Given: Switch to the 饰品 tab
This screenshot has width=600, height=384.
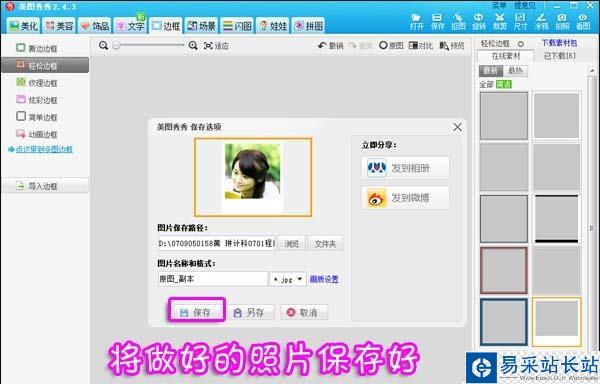Looking at the screenshot, I should click(95, 26).
